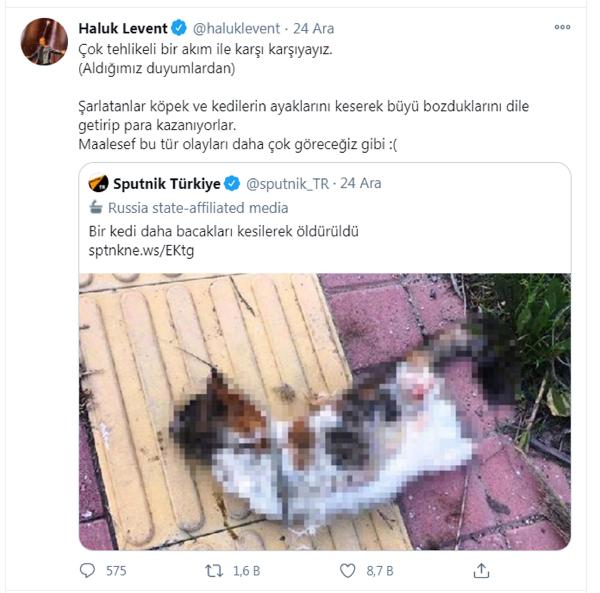Open the blurred cat photo
This screenshot has height=593, width=600.
[325, 412]
